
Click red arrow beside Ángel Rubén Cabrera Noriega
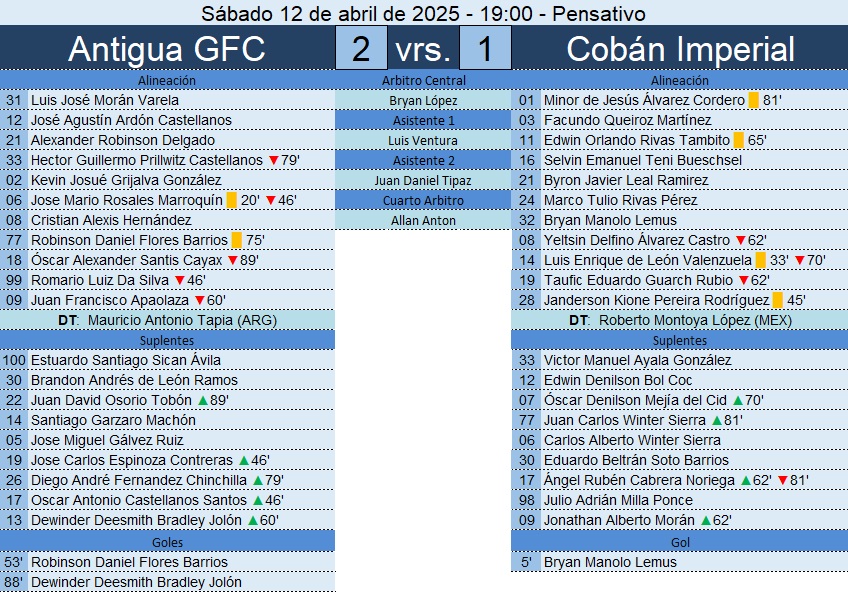click(782, 480)
